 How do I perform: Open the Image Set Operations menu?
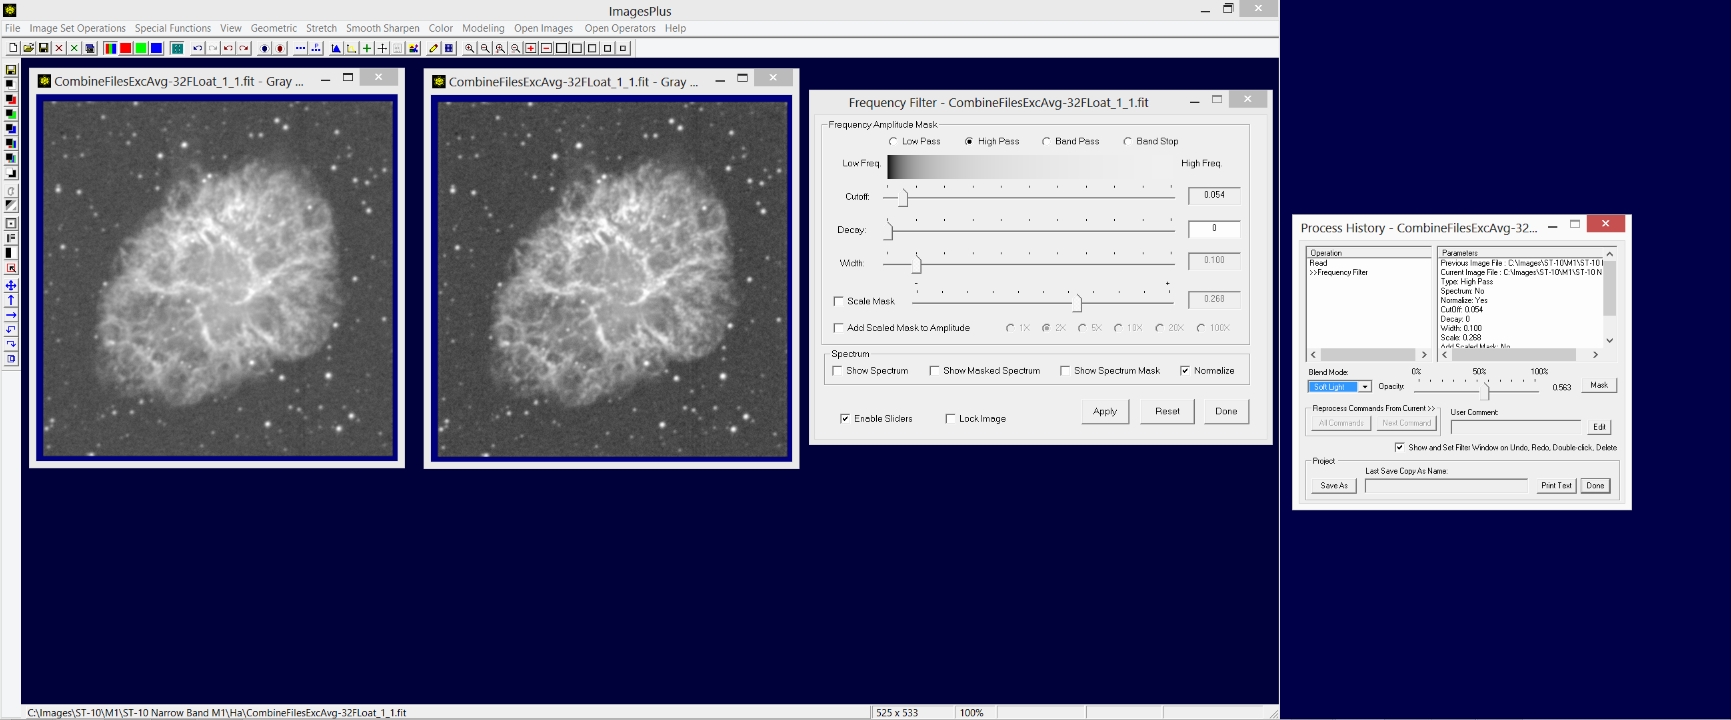[77, 28]
